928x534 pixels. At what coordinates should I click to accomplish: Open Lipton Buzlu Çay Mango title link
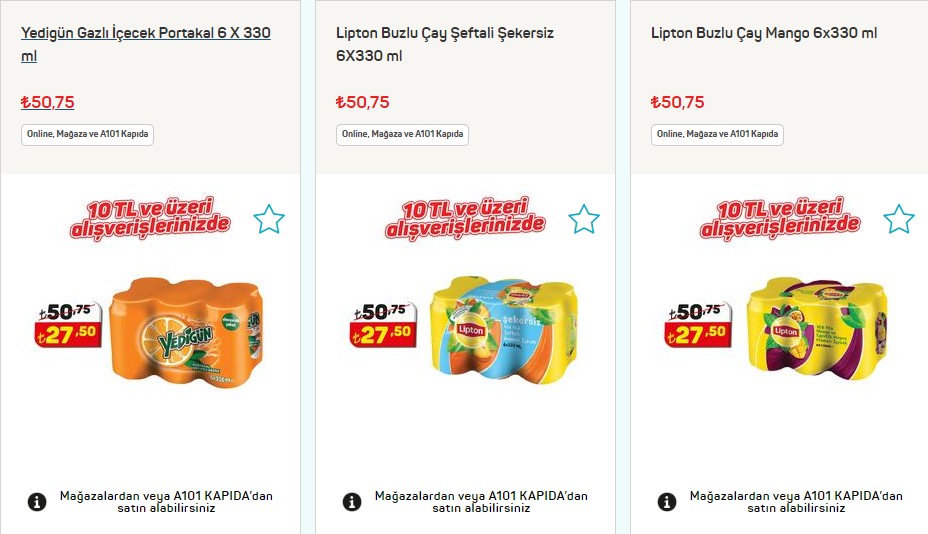(x=763, y=33)
